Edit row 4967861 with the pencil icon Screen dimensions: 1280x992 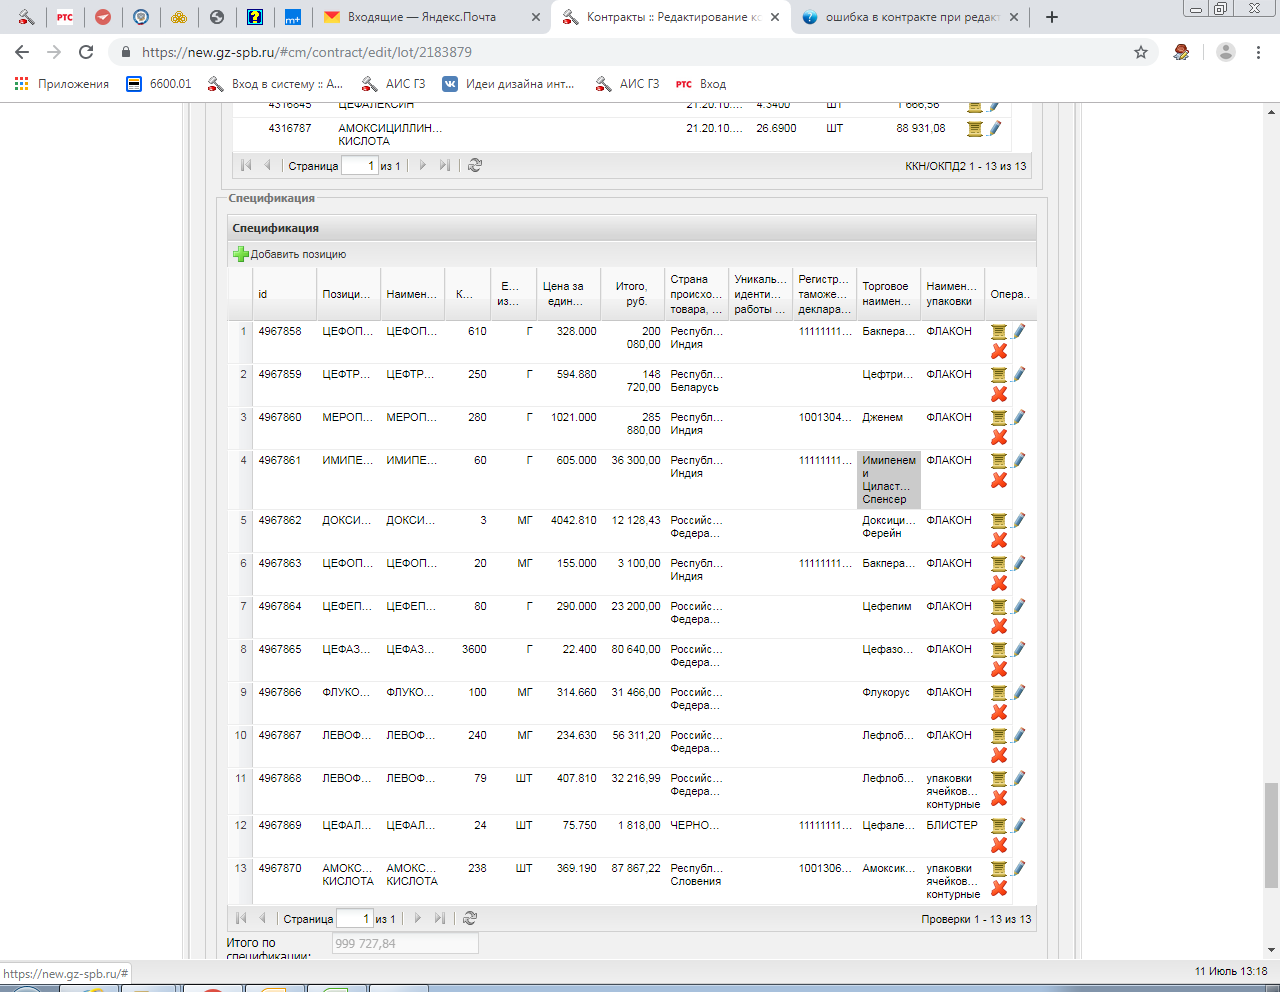click(x=1019, y=460)
